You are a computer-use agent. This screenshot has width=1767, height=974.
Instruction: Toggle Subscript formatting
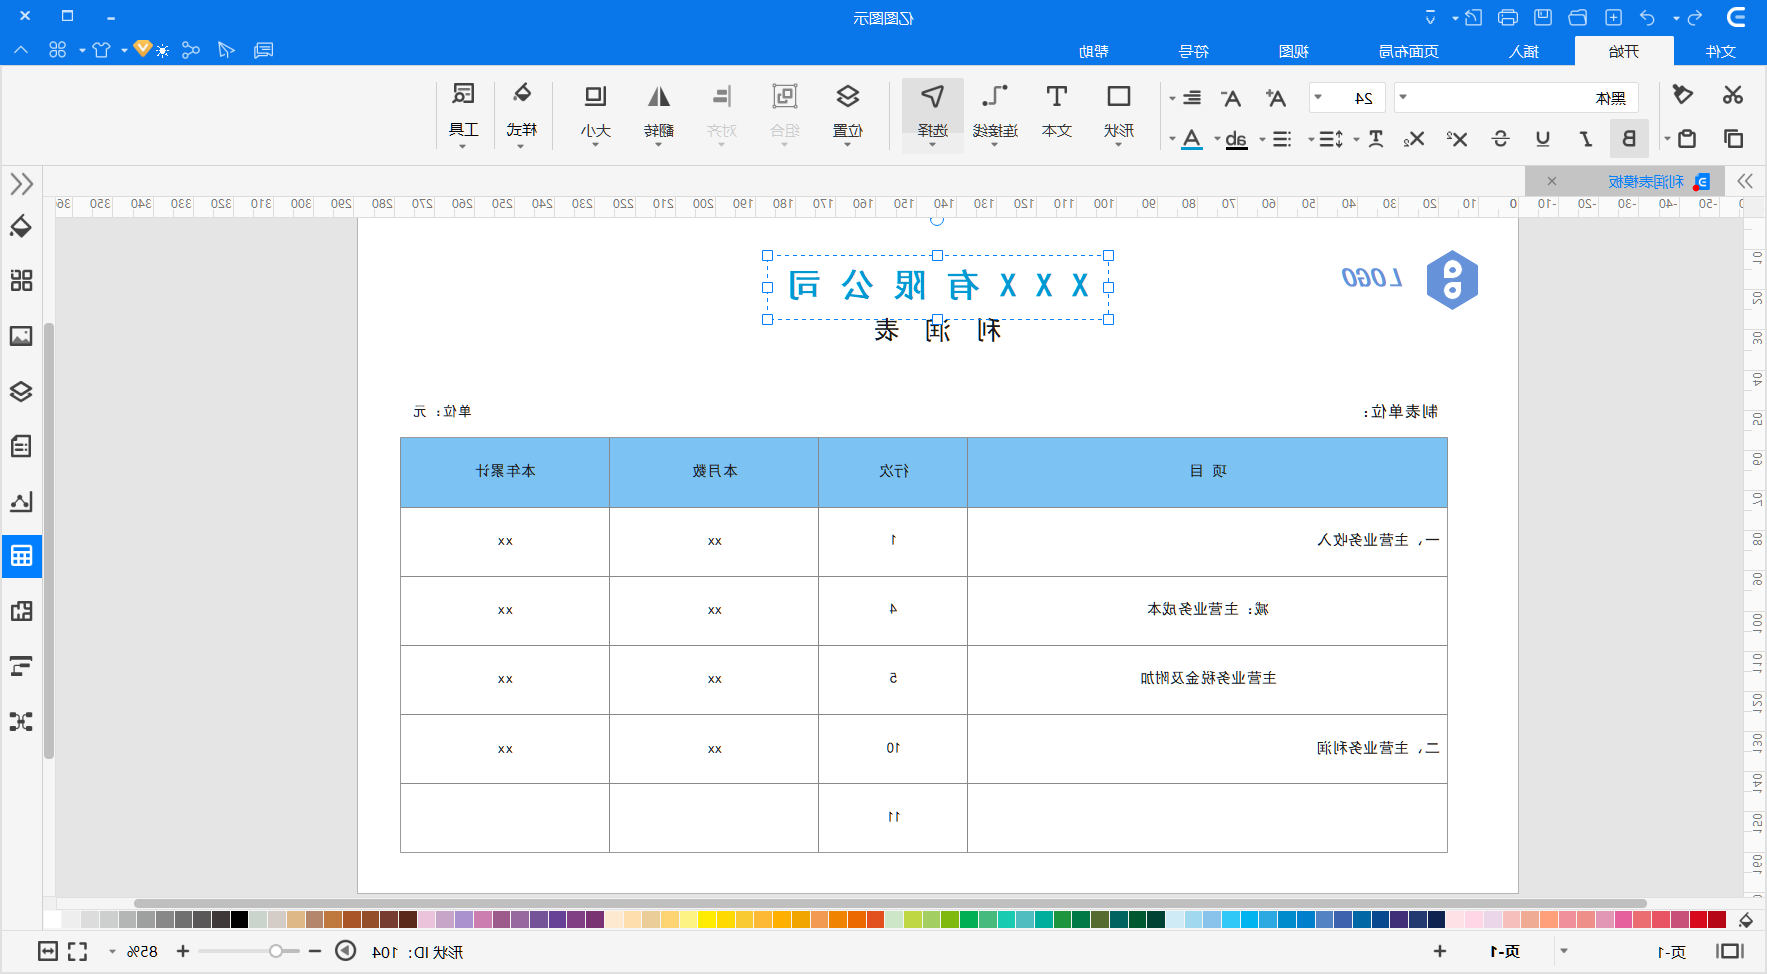1413,139
